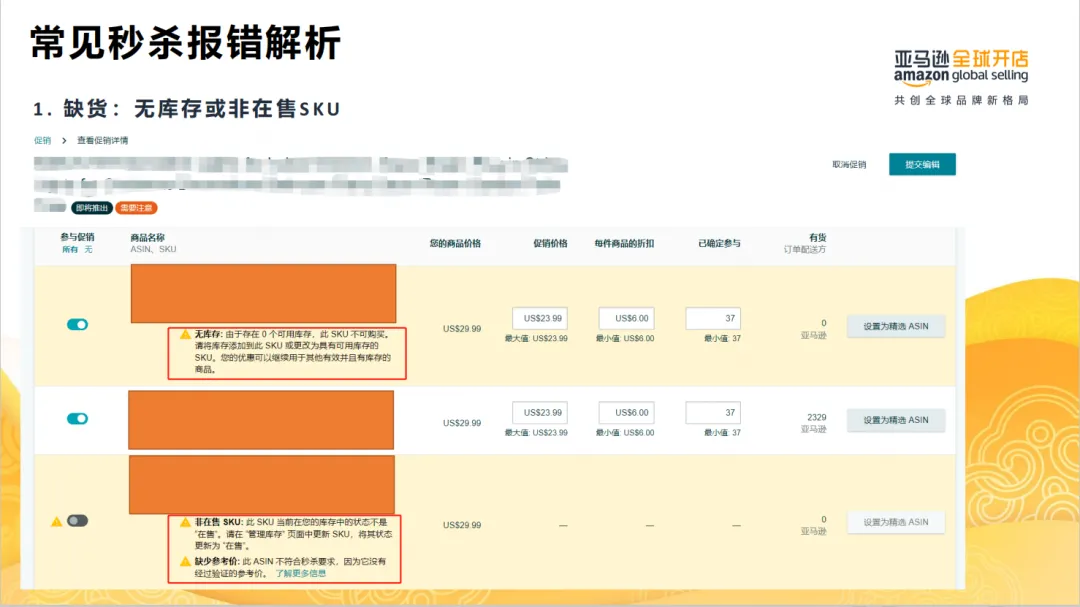
Task: Edit quantity 37 field in the zero-stock row
Action: point(713,318)
